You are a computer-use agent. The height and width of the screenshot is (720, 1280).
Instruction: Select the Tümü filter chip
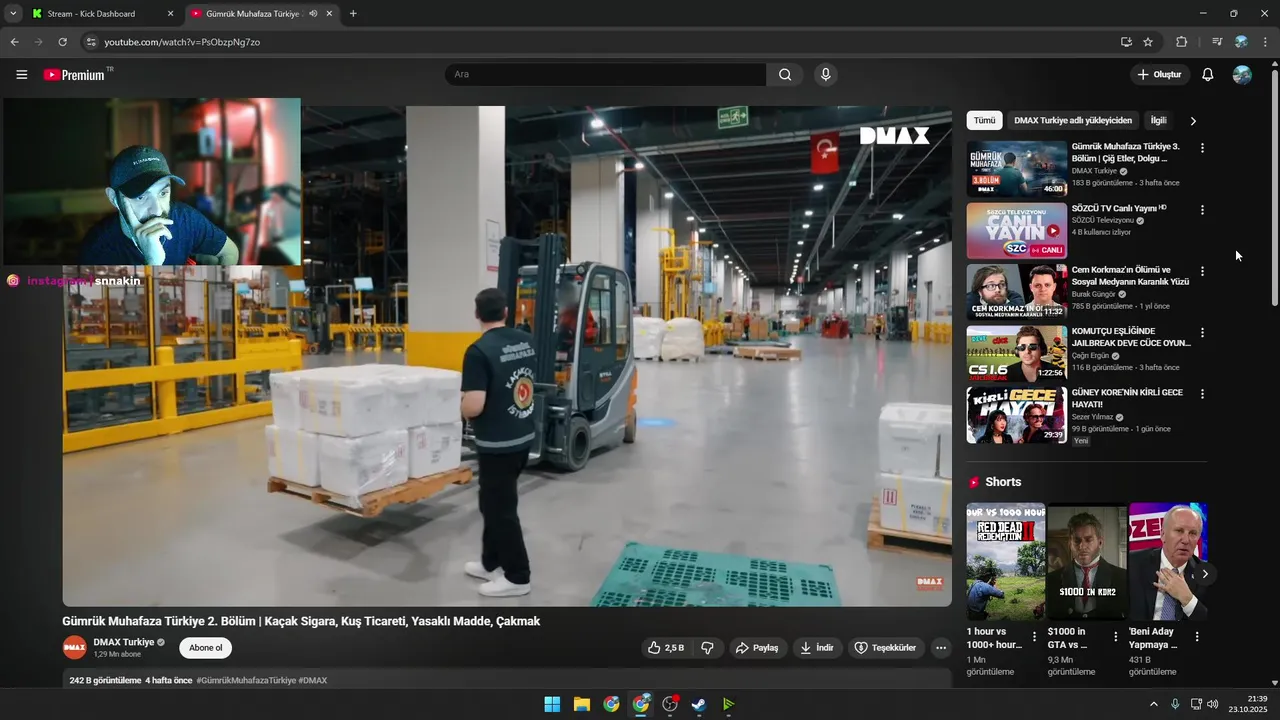985,120
